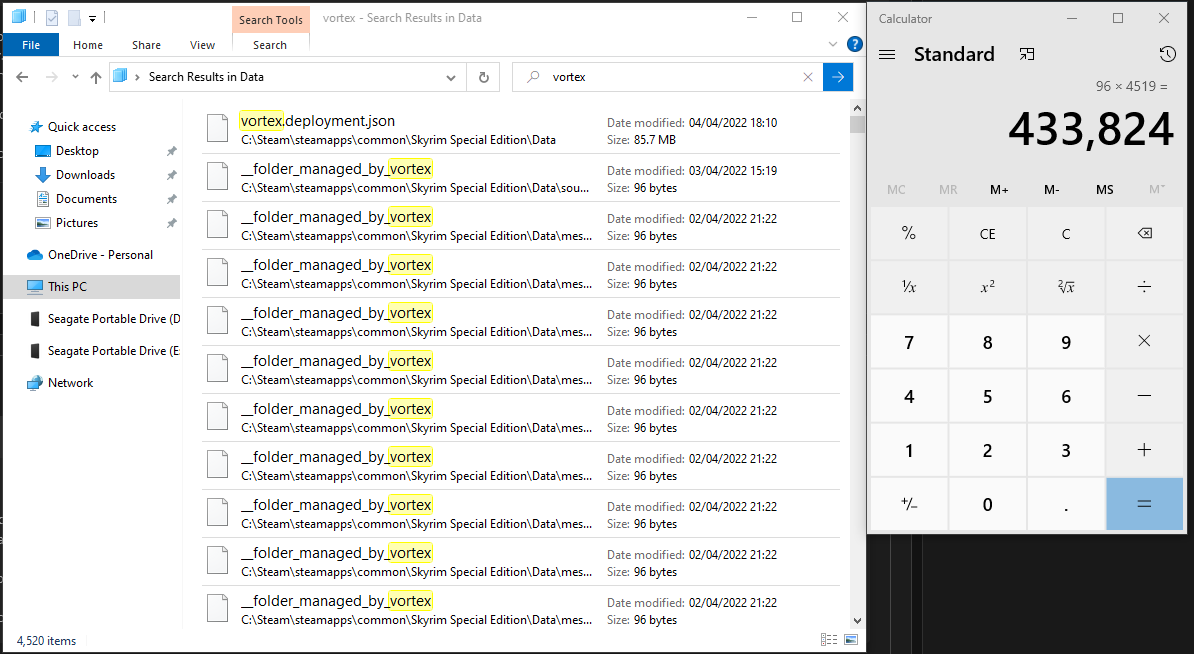Clear the vortex search box
Viewport: 1194px width, 654px height.
[808, 77]
